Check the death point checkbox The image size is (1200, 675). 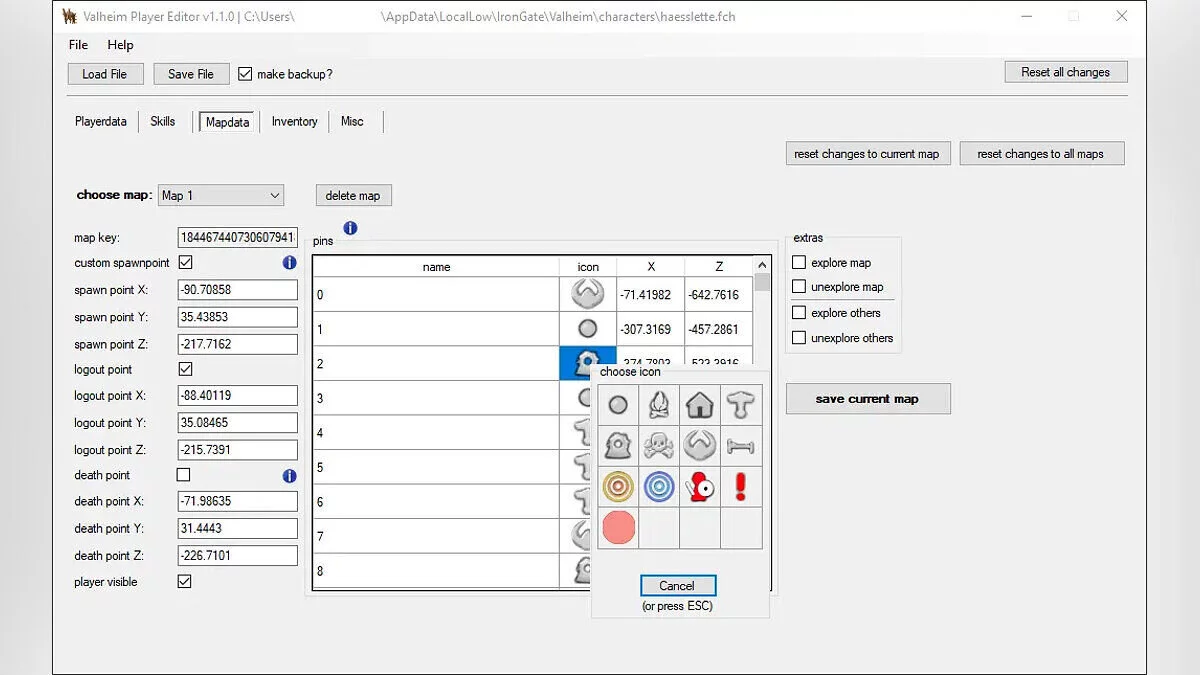[184, 475]
